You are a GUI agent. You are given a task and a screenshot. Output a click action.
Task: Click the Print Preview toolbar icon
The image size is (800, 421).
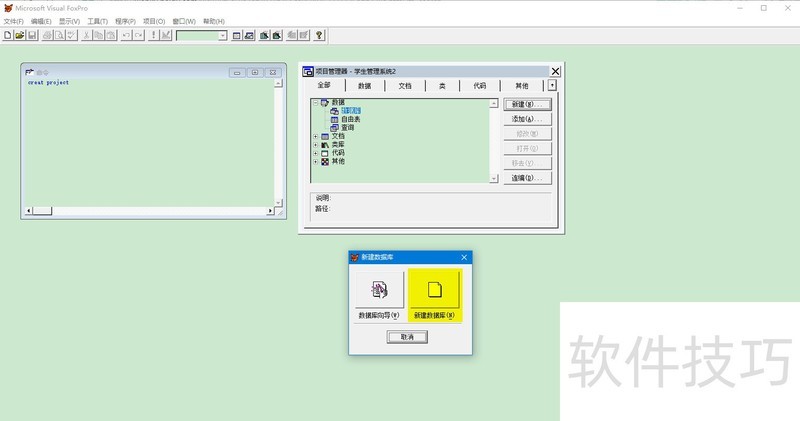coord(60,35)
